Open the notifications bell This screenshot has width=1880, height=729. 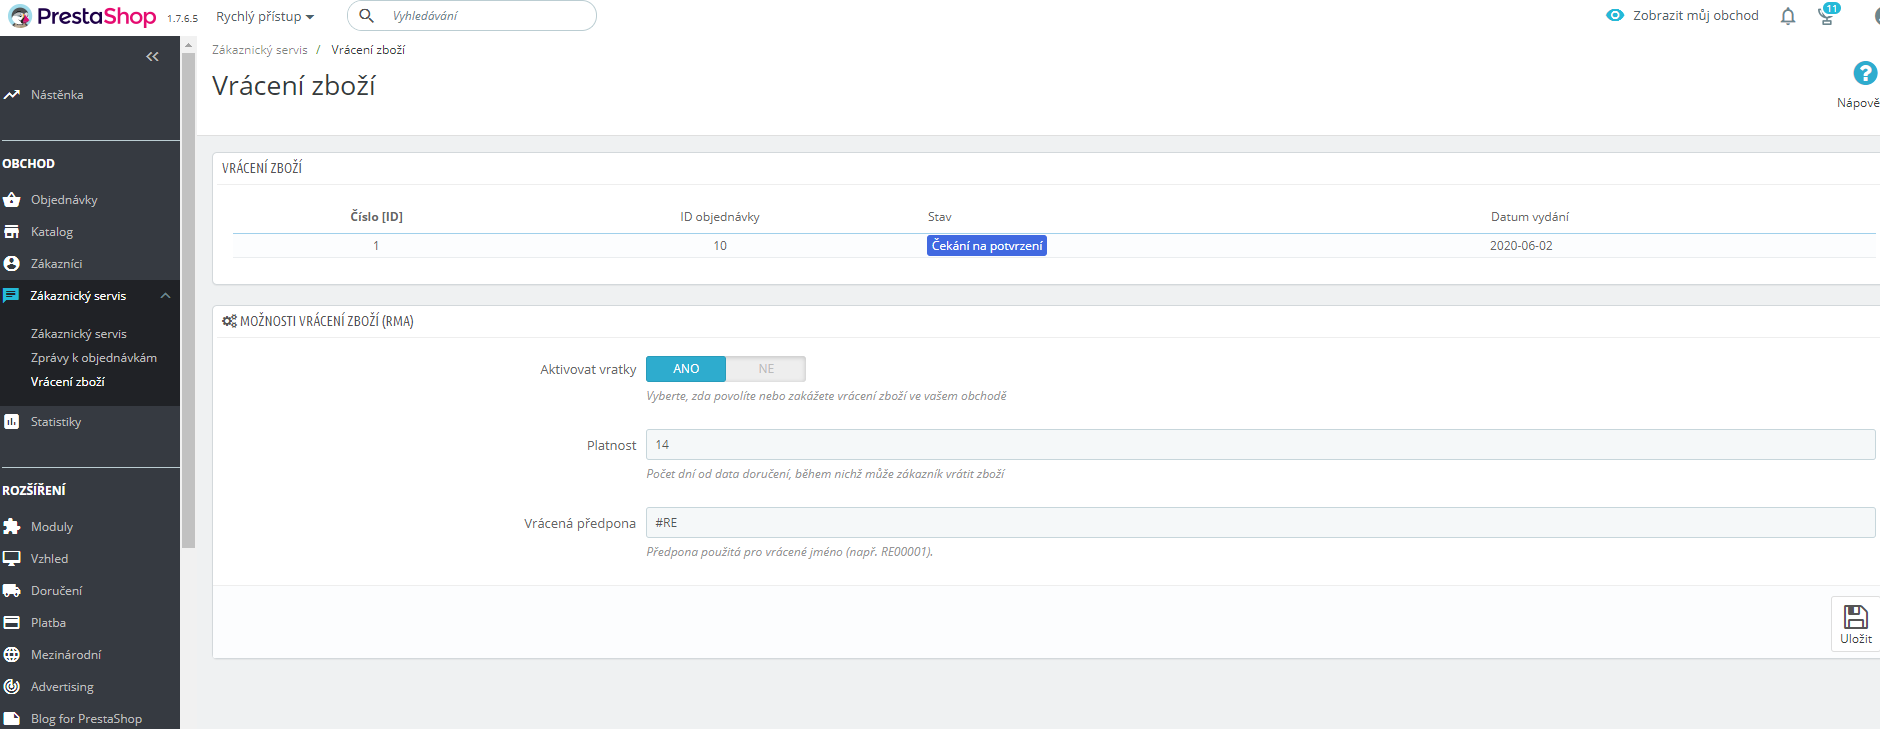click(1788, 16)
